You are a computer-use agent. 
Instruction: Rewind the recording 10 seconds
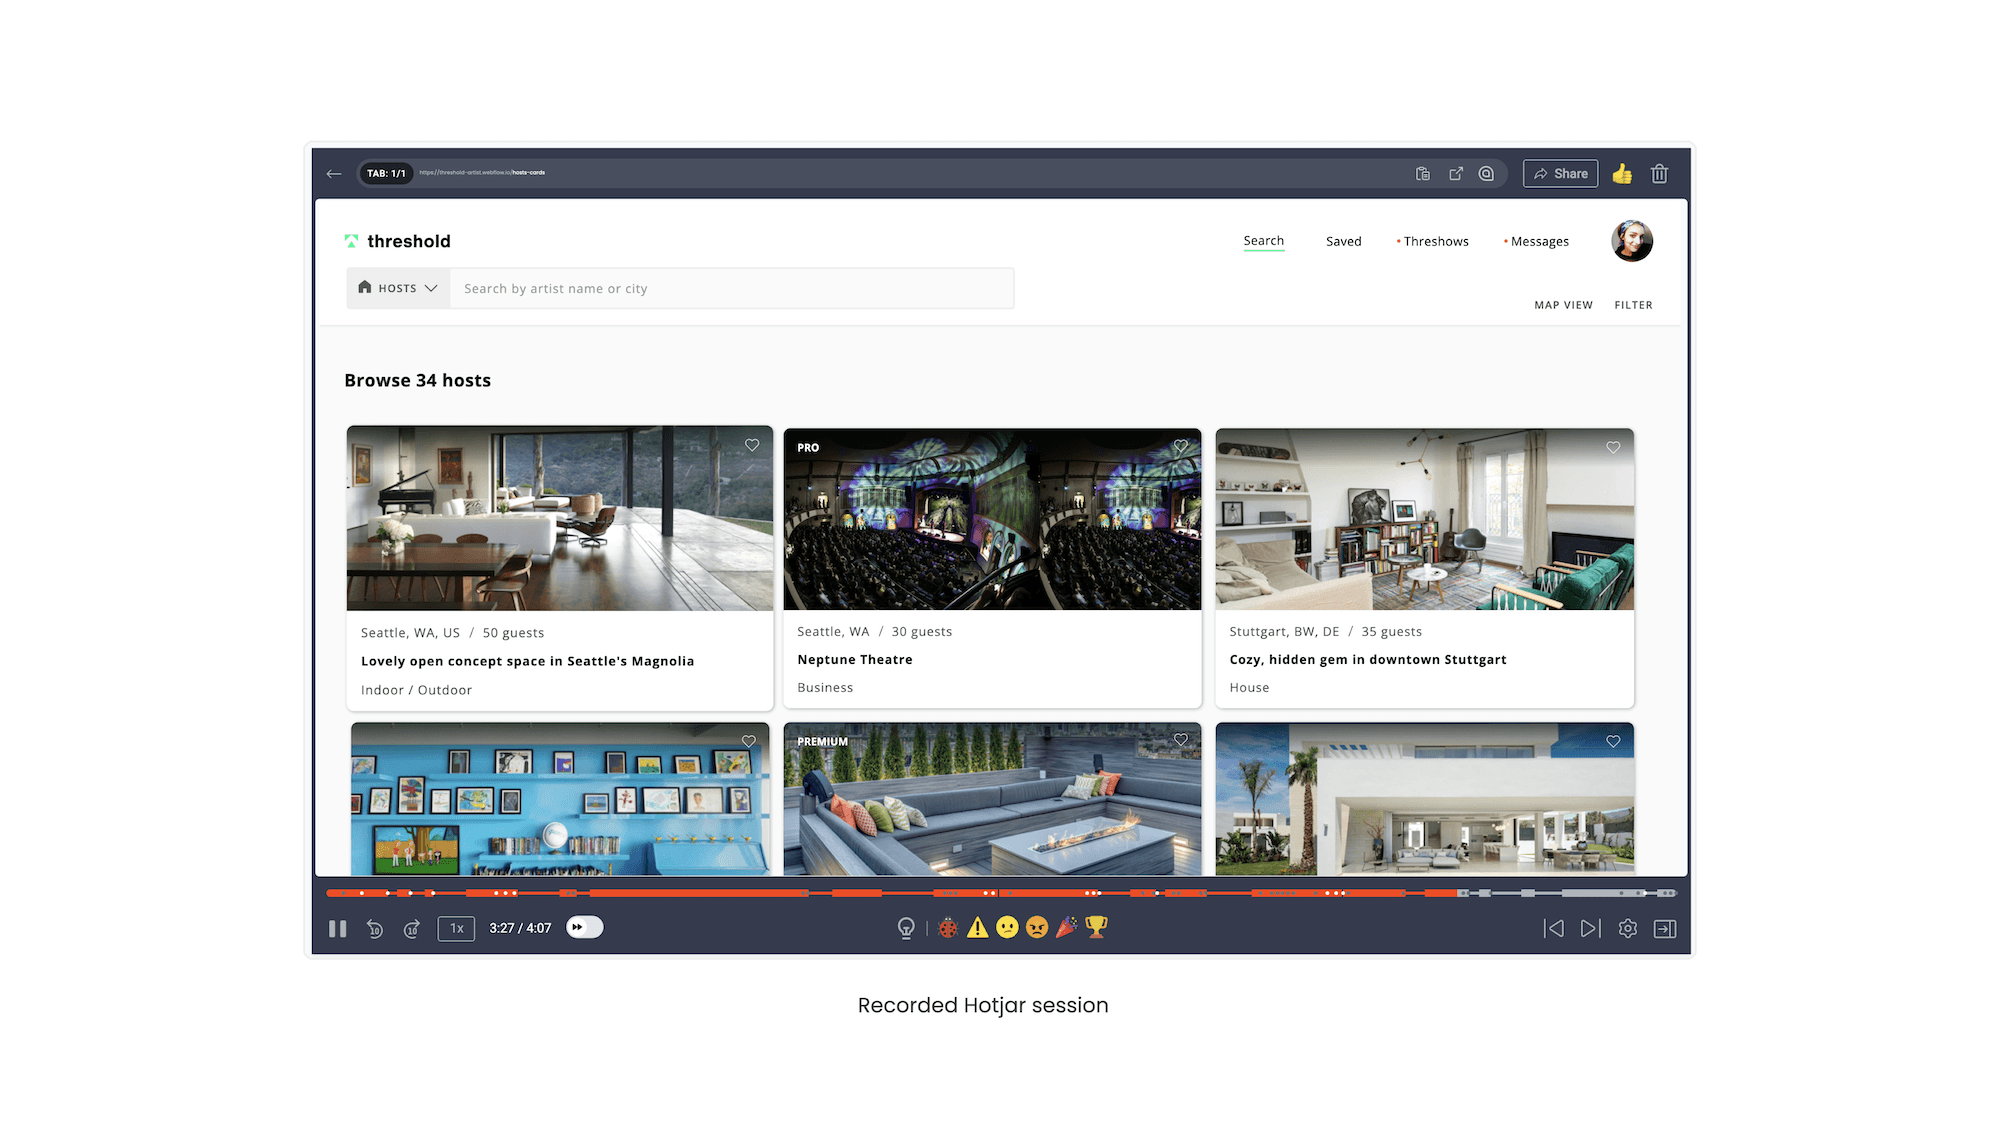coord(375,929)
